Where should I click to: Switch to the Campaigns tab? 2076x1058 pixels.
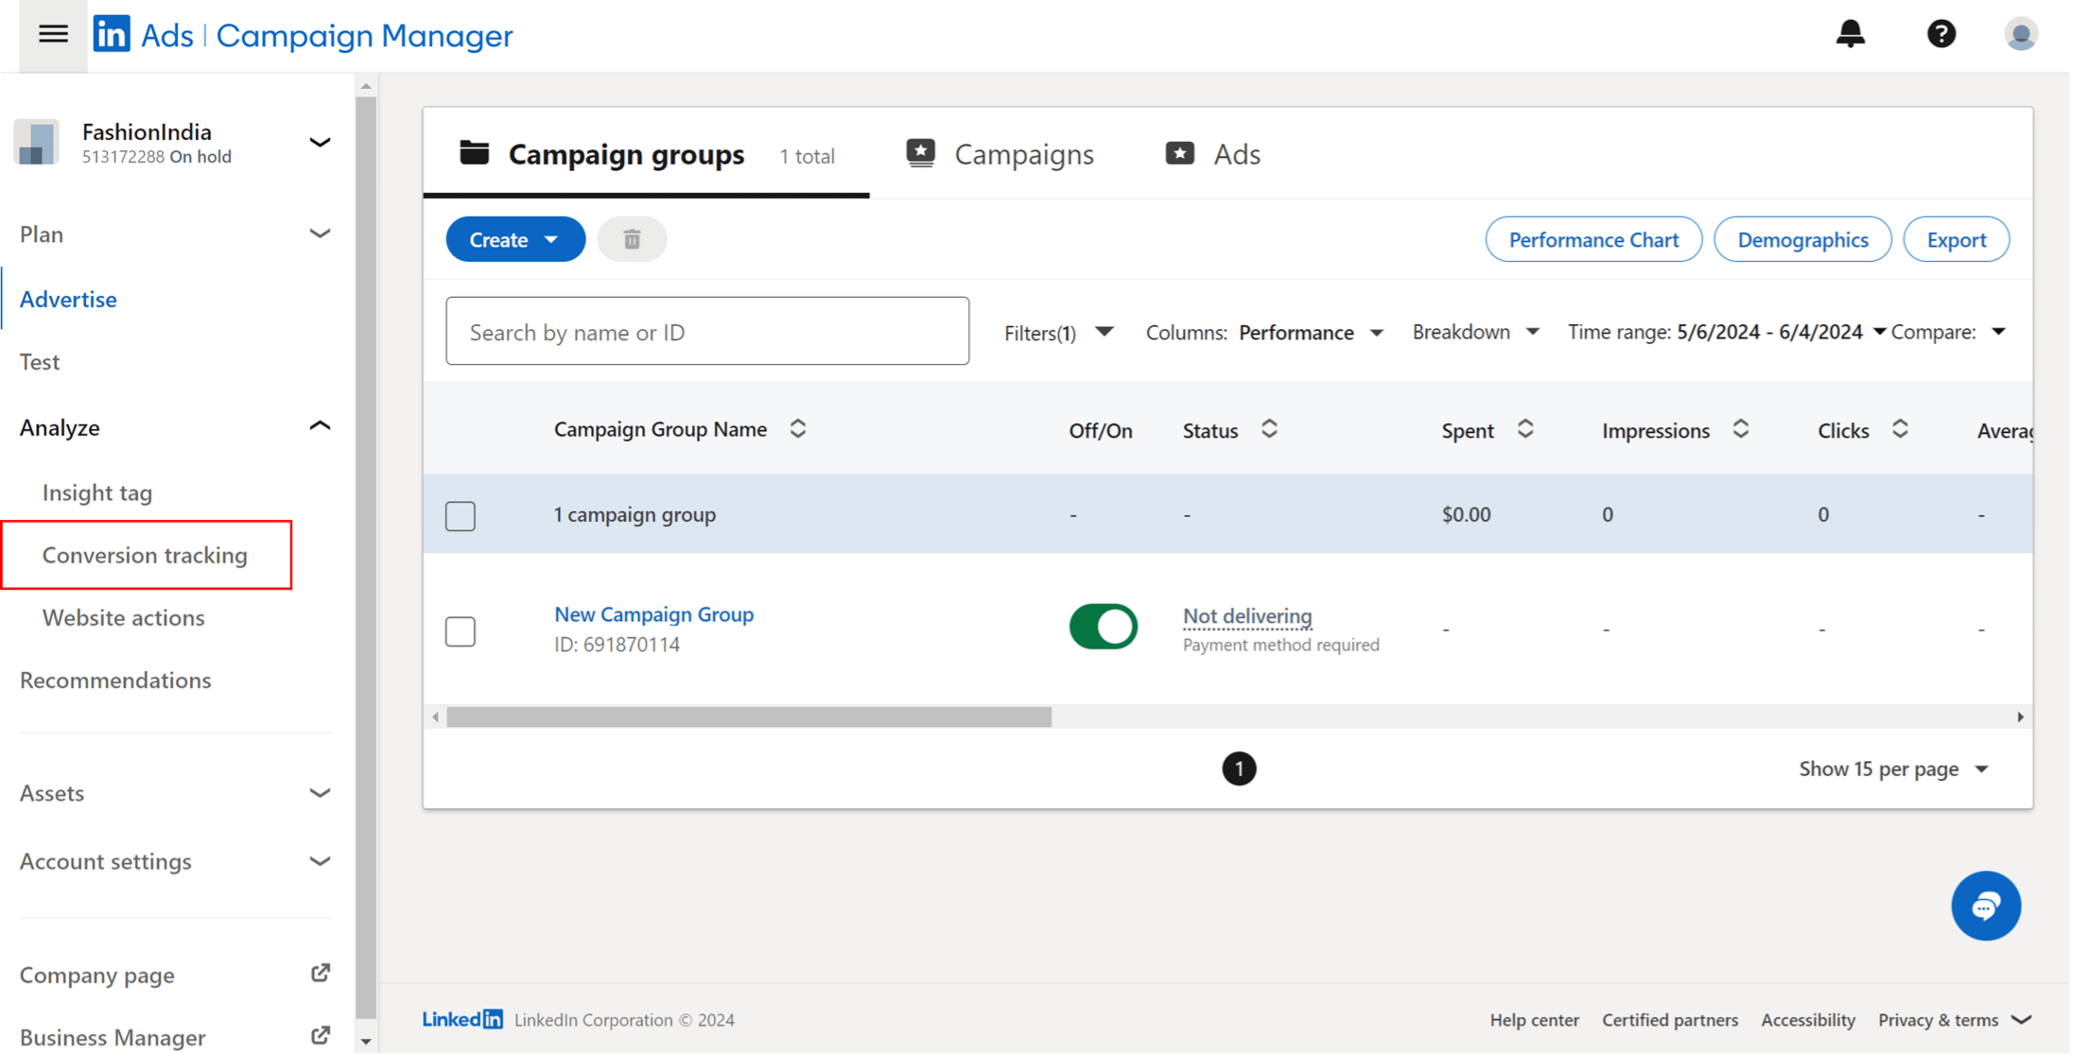click(x=1000, y=154)
